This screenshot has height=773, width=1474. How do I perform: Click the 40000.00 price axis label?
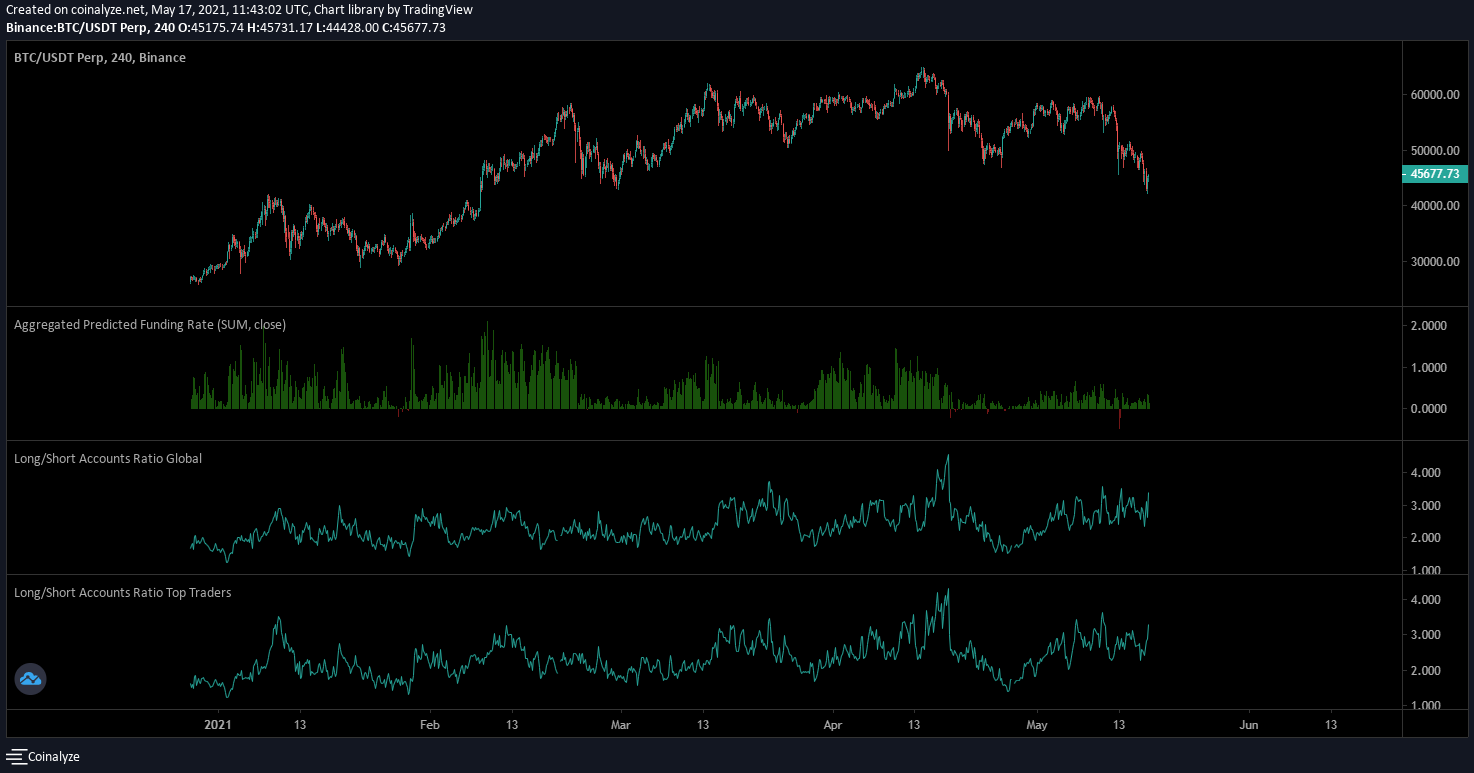[x=1435, y=206]
